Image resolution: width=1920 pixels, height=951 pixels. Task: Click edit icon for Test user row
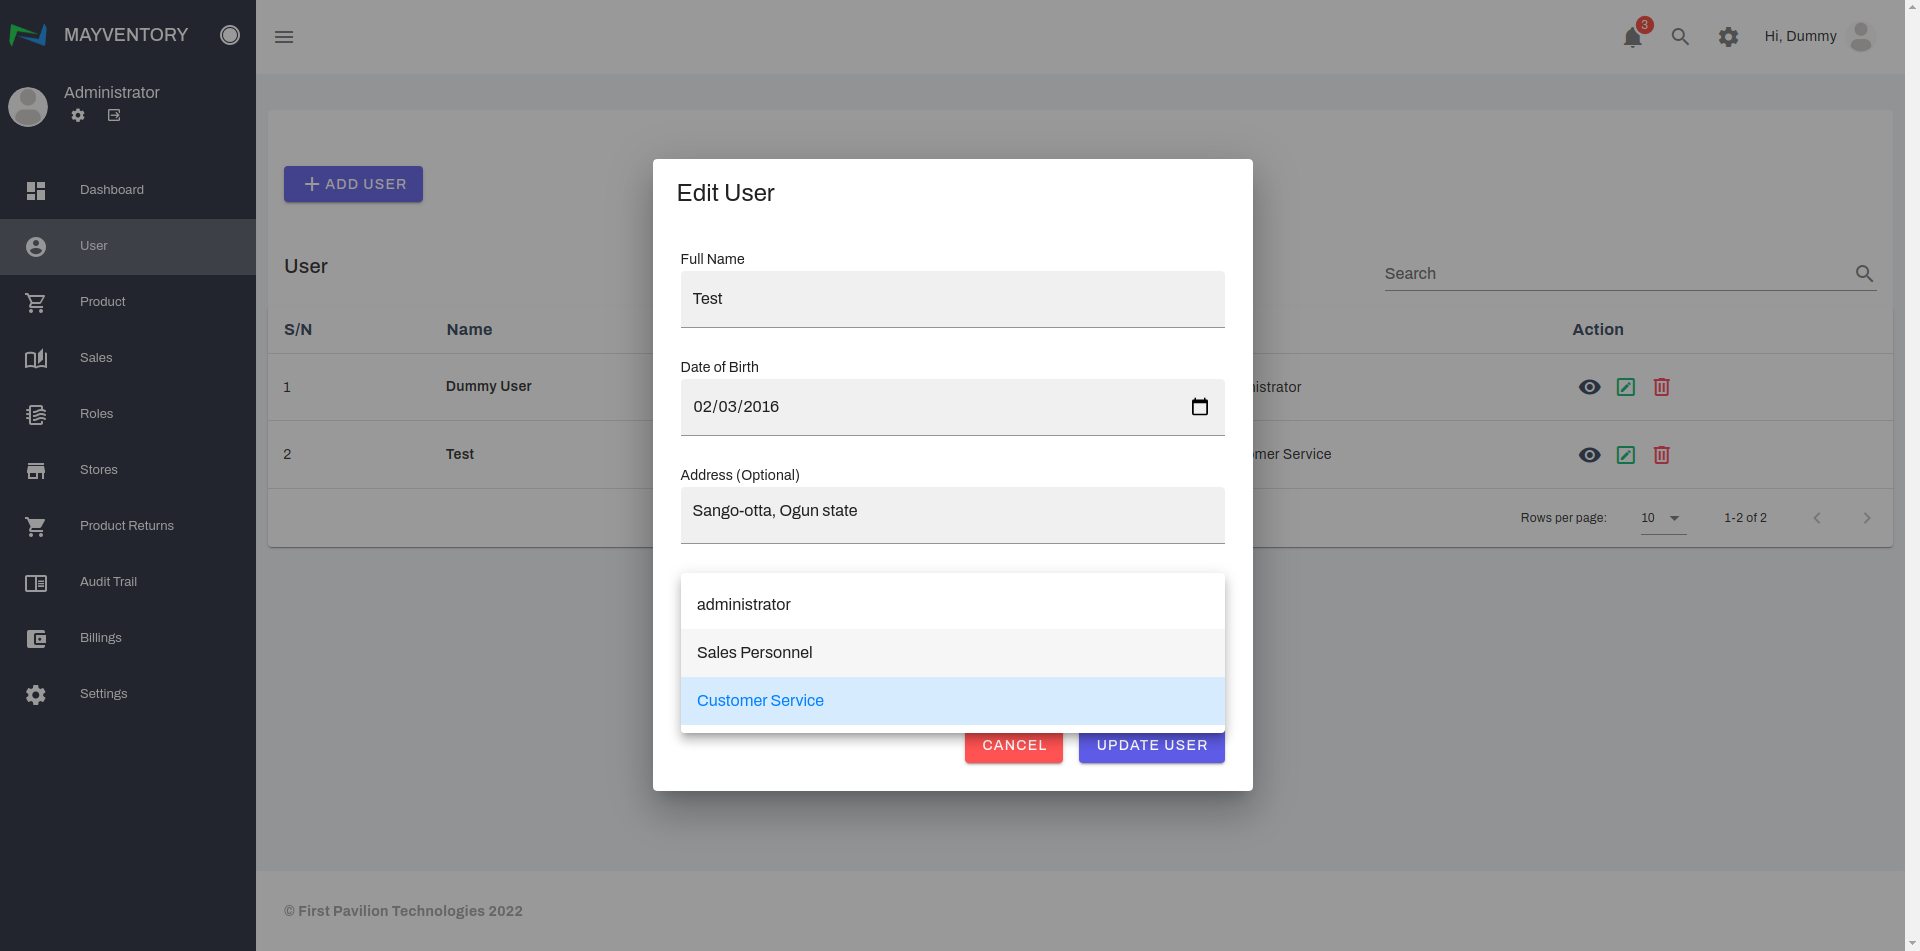(1626, 455)
